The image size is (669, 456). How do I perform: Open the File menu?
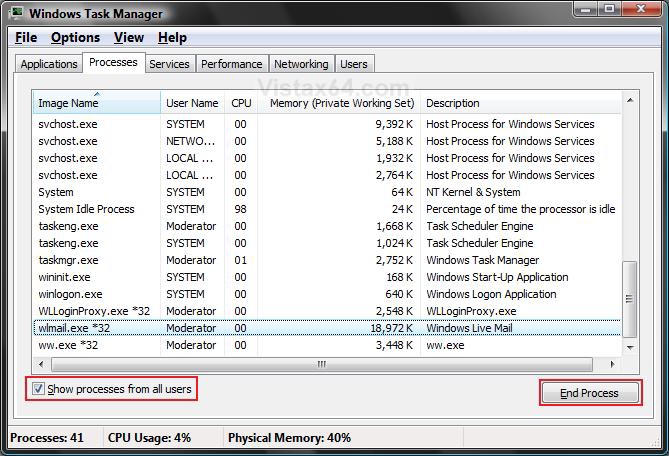click(26, 38)
